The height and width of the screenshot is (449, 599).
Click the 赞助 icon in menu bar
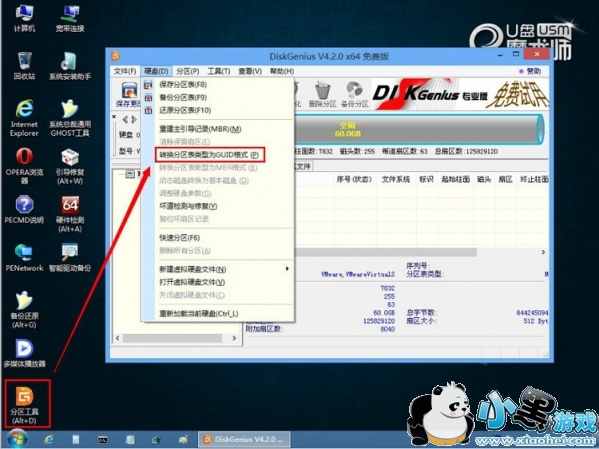coord(530,71)
